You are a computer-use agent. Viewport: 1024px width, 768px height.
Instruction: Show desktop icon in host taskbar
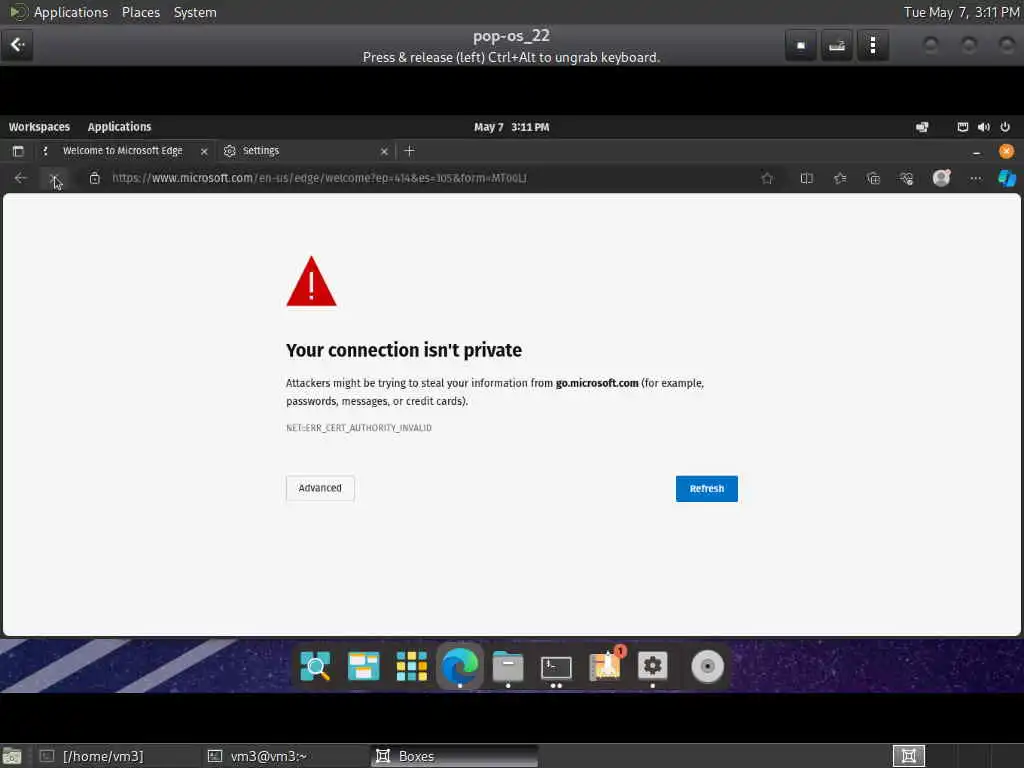(x=12, y=756)
